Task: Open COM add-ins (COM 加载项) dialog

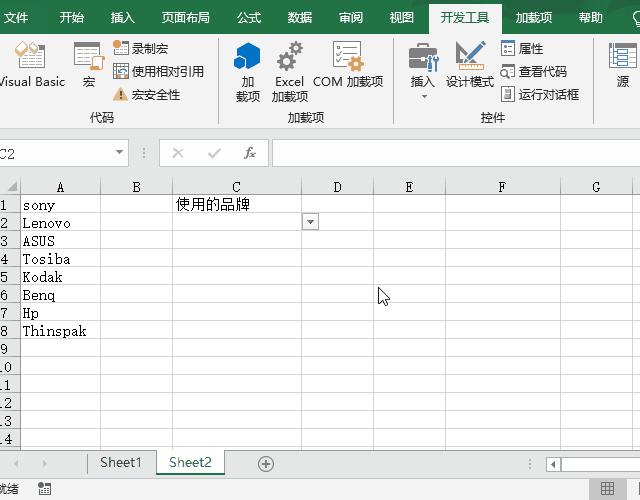Action: pos(348,64)
